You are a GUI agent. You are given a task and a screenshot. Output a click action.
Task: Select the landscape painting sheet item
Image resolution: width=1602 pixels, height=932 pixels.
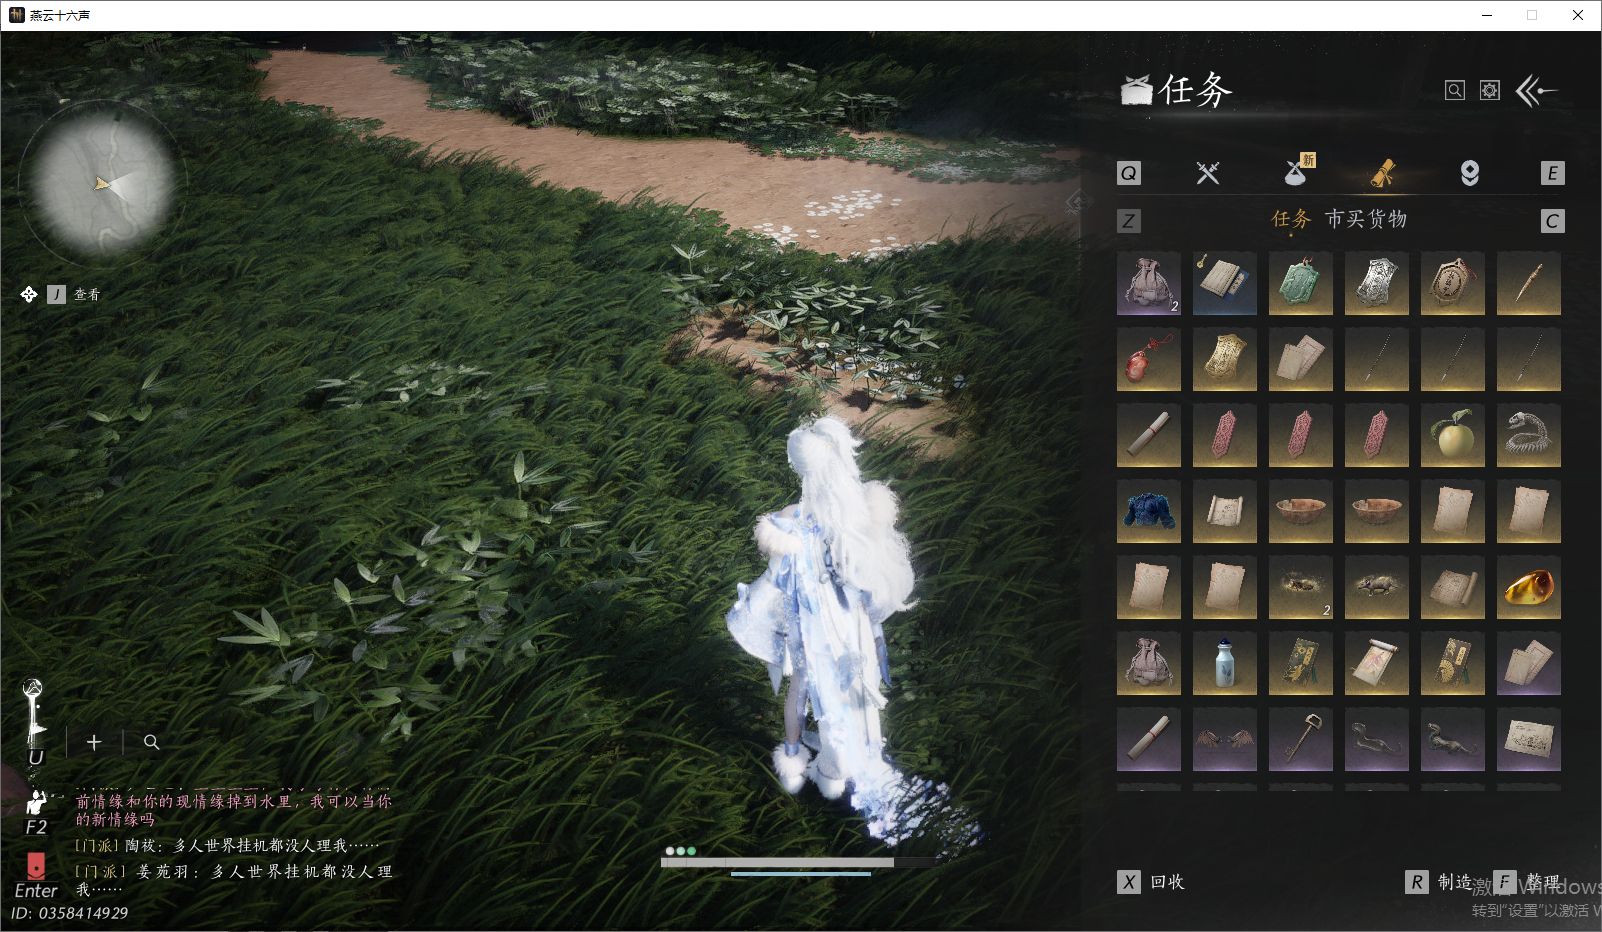pos(1529,740)
